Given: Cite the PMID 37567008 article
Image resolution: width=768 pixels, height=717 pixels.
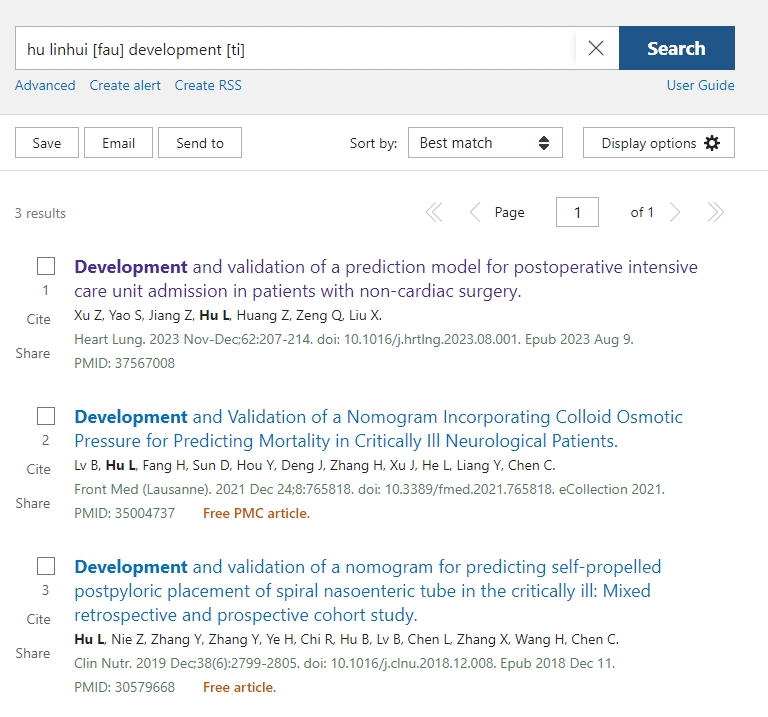Looking at the screenshot, I should click(x=38, y=319).
